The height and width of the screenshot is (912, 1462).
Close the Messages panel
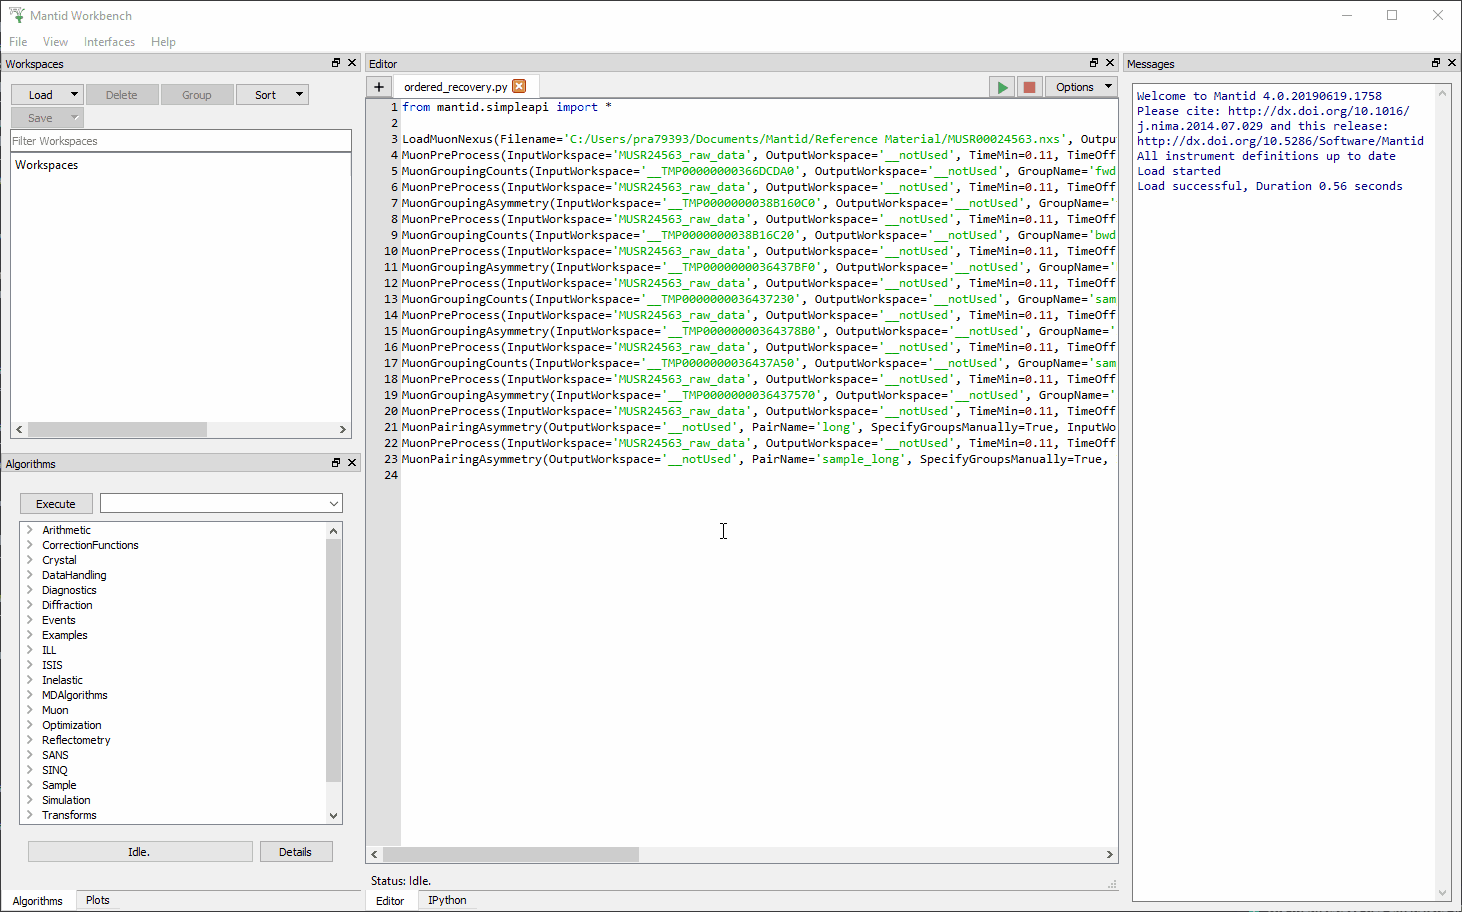[x=1452, y=62]
